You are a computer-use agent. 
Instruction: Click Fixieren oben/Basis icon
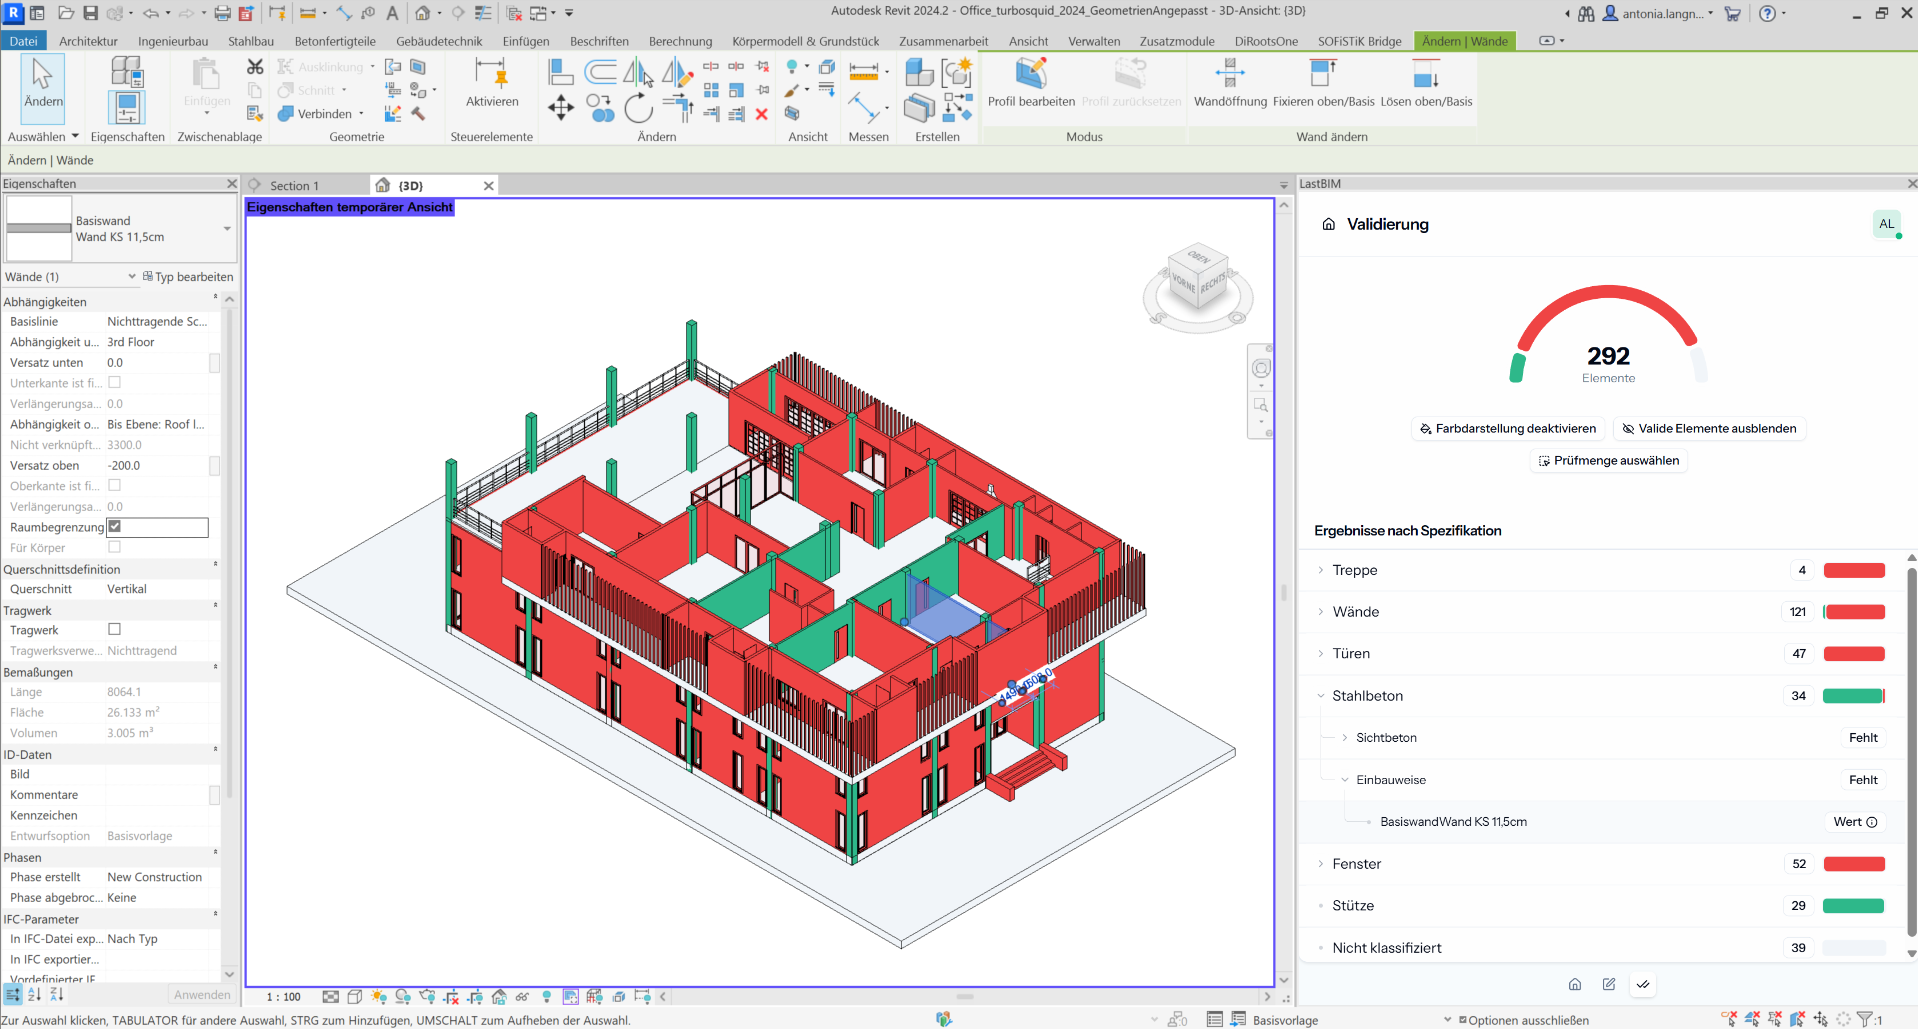point(1322,74)
